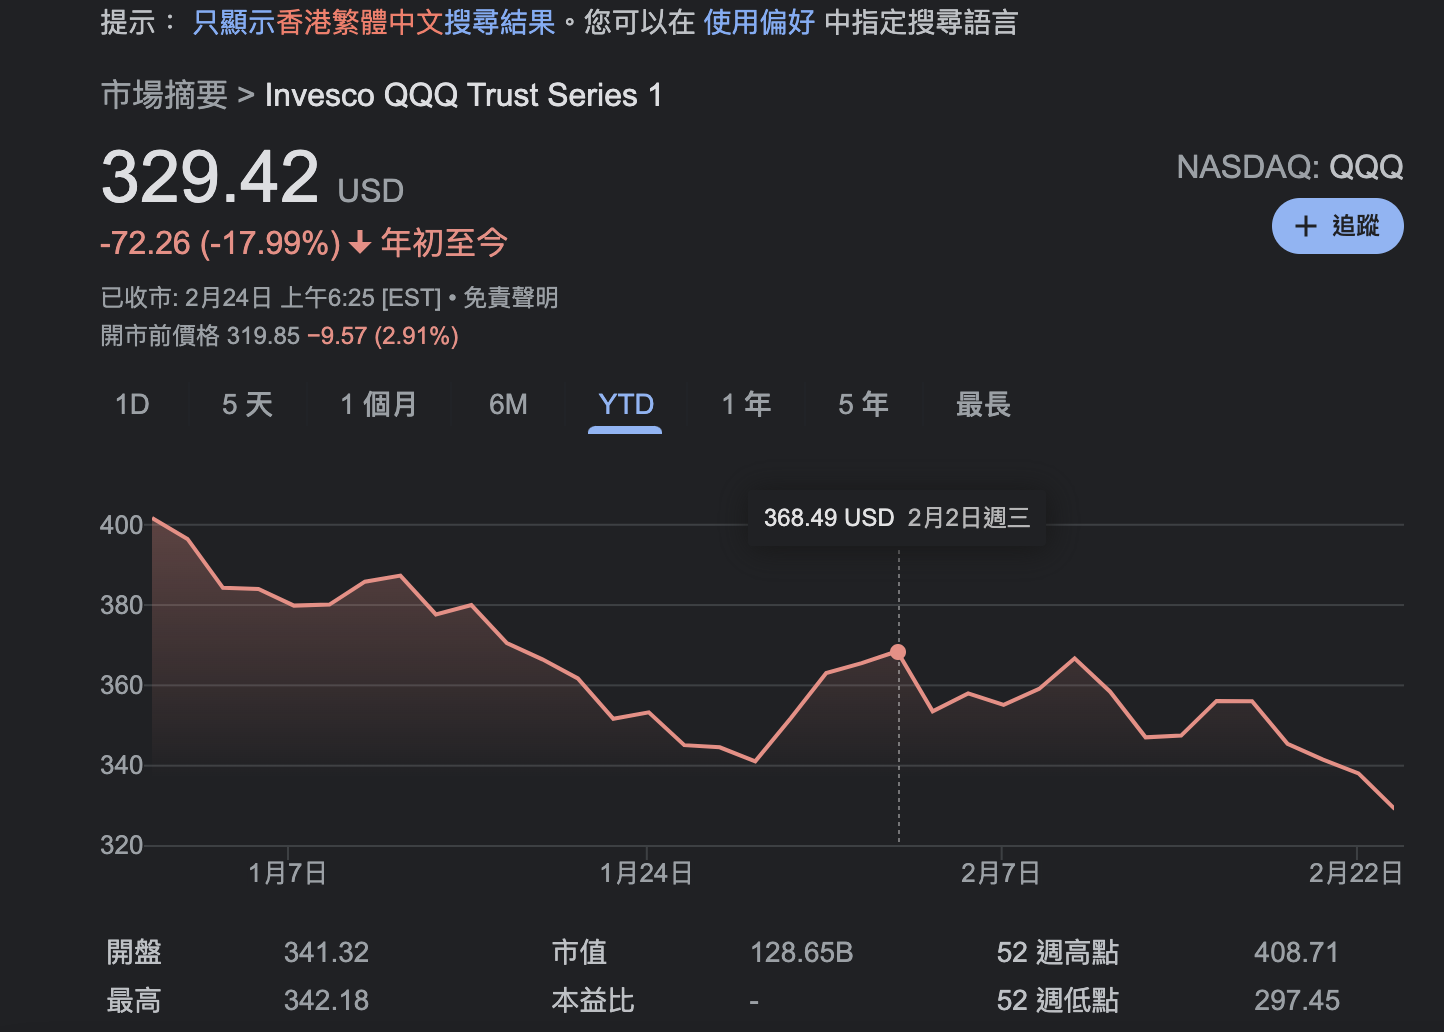The image size is (1444, 1032).
Task: Click pre-market change −9.57 (2.91%)
Action: point(383,336)
